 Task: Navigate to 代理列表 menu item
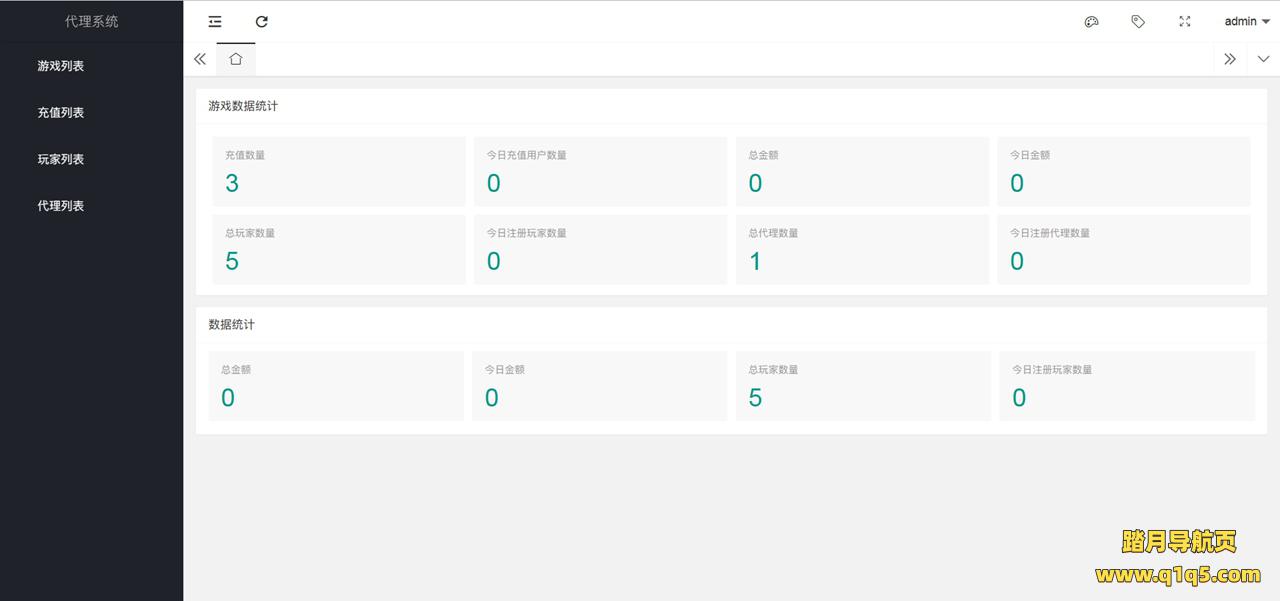[61, 206]
